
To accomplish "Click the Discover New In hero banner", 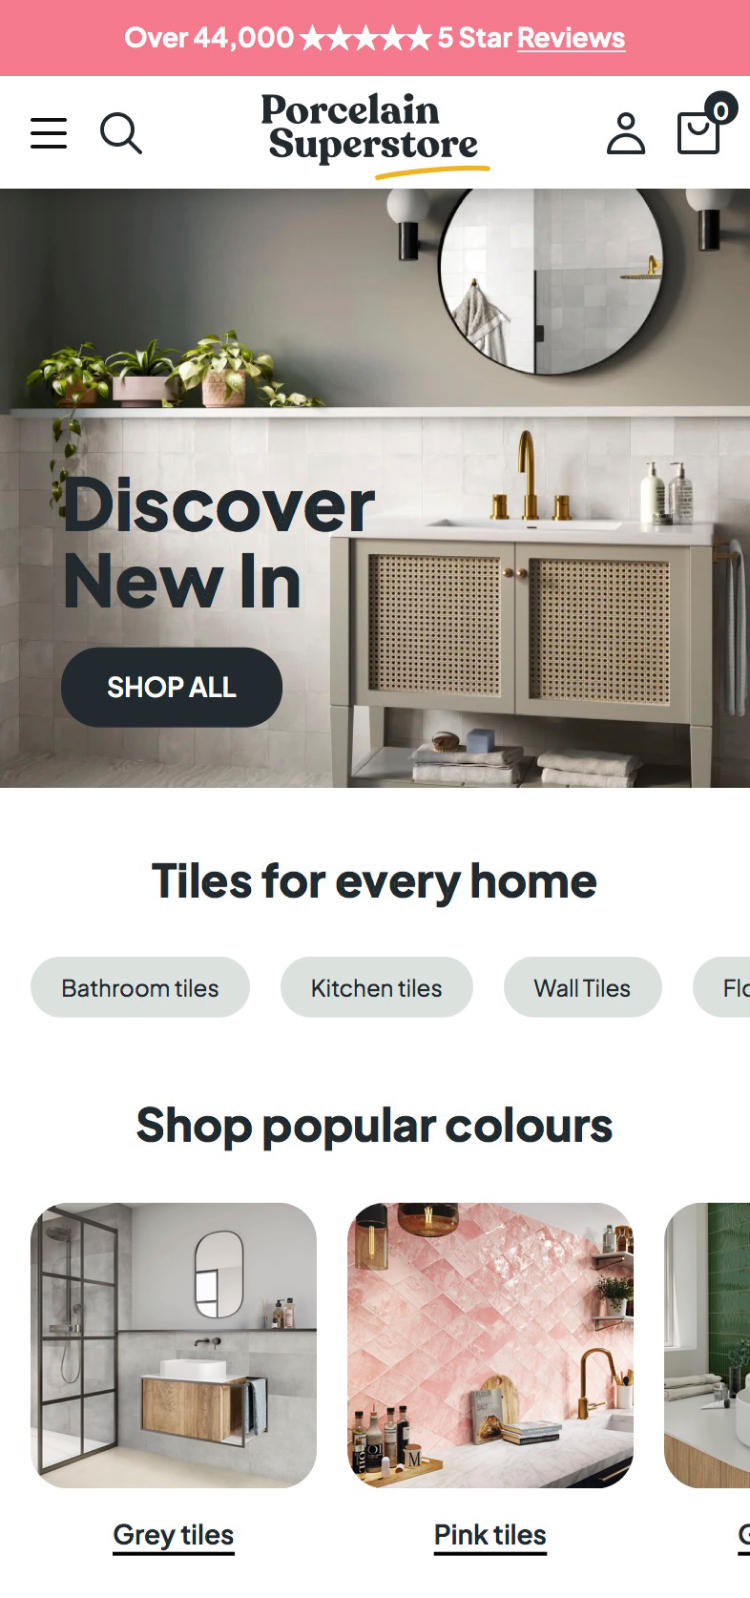I will [375, 488].
